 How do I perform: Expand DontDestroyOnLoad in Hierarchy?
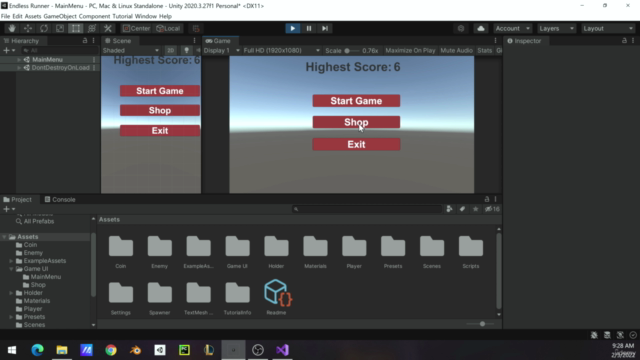(x=19, y=68)
